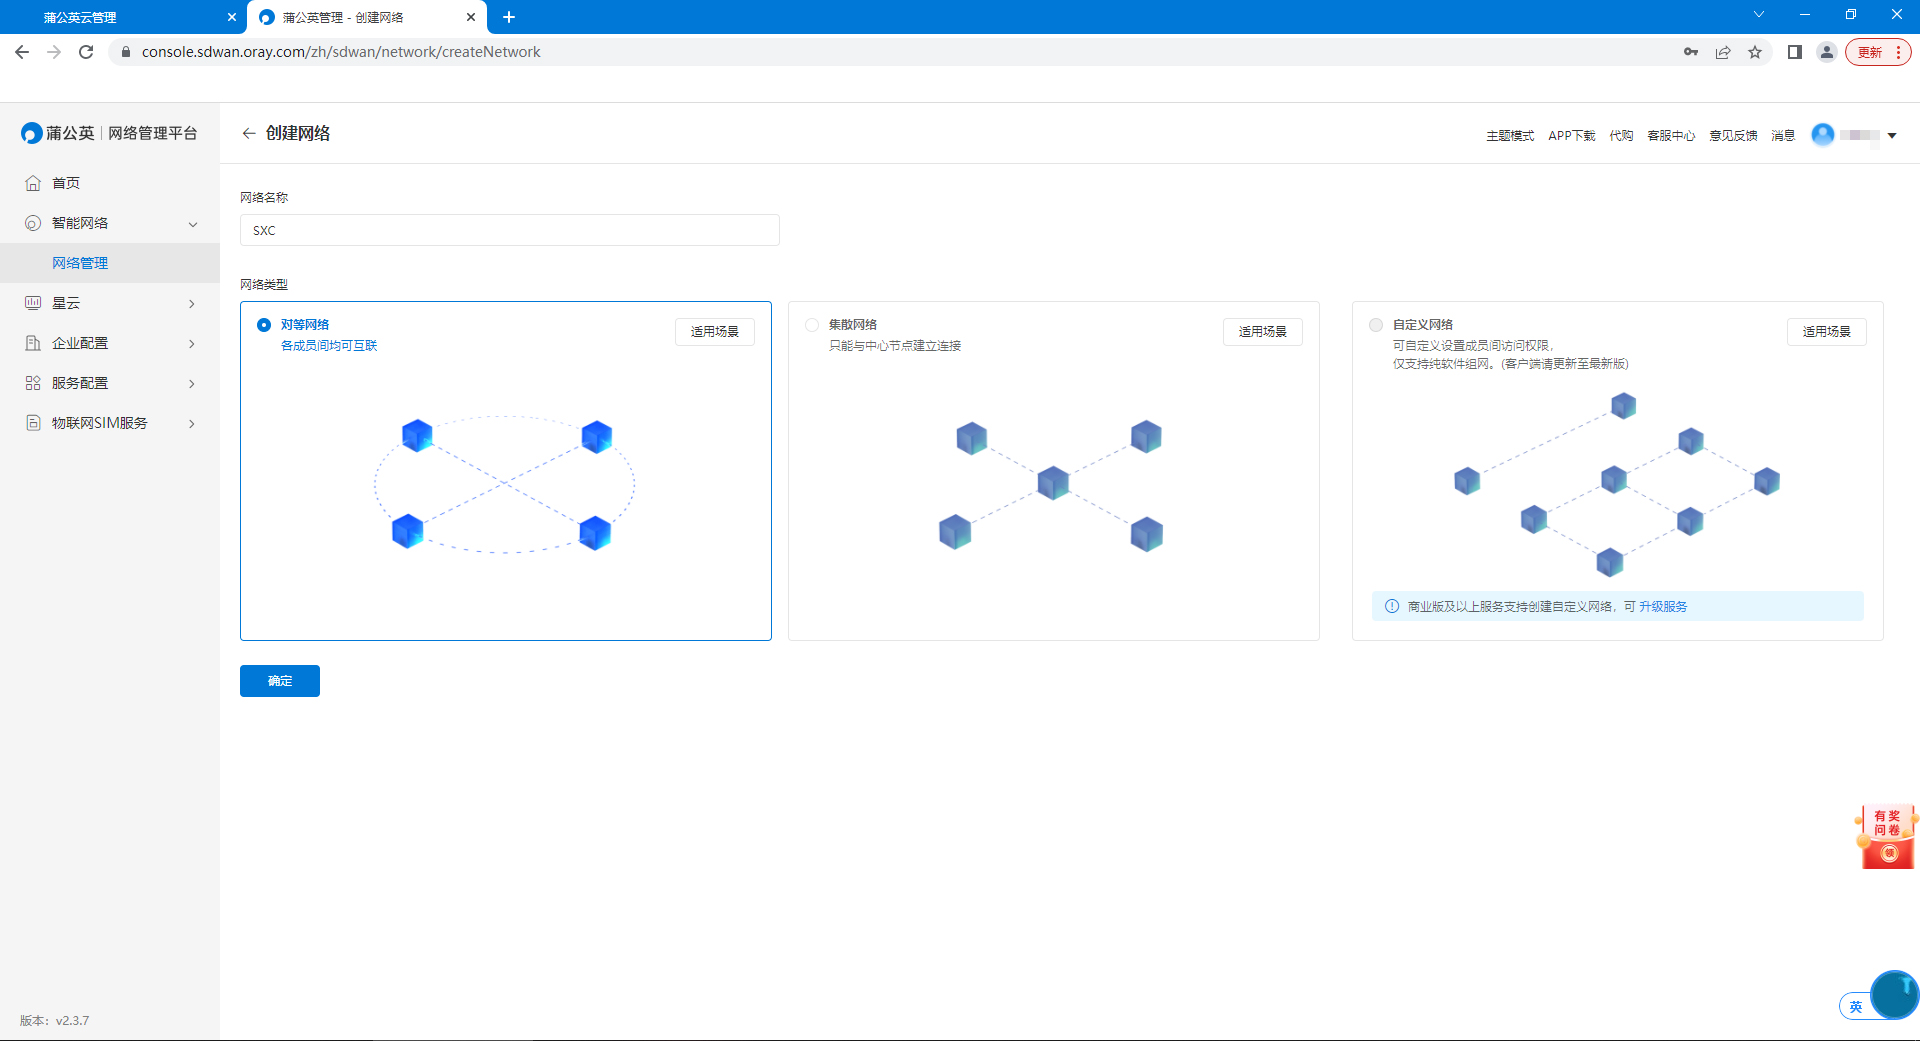Click the 版本: v2.3.7 text

pyautogui.click(x=55, y=1021)
